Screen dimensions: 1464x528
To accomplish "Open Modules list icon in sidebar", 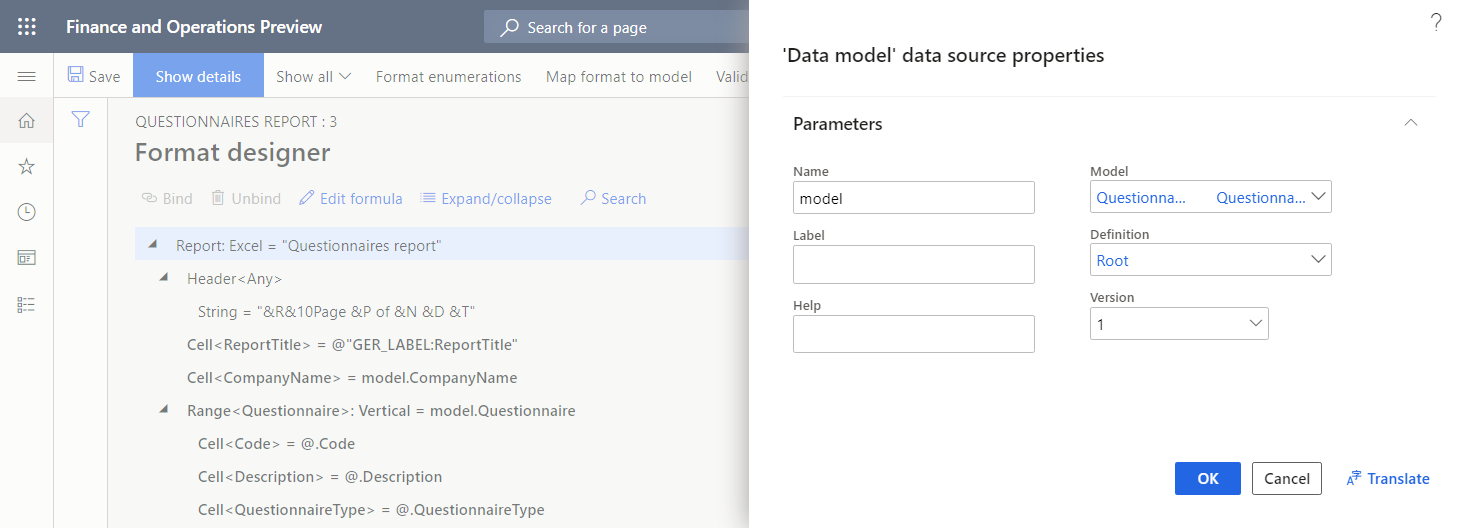I will [x=27, y=304].
